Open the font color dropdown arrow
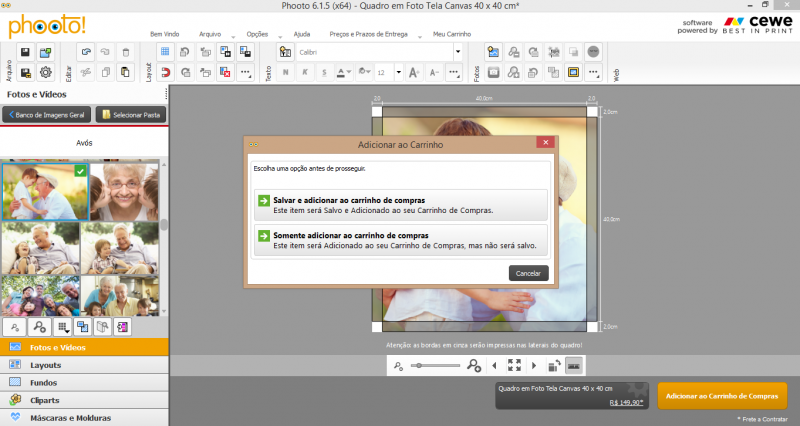The image size is (800, 426). click(x=351, y=72)
